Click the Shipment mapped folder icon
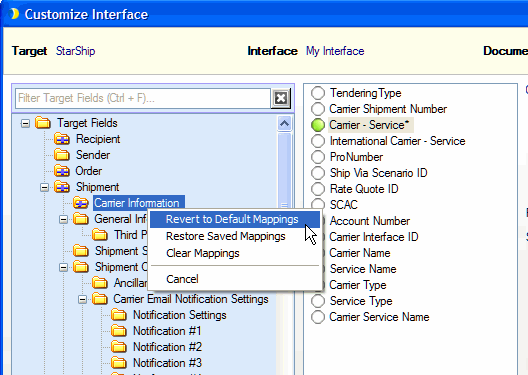Image resolution: width=528 pixels, height=375 pixels. (62, 187)
